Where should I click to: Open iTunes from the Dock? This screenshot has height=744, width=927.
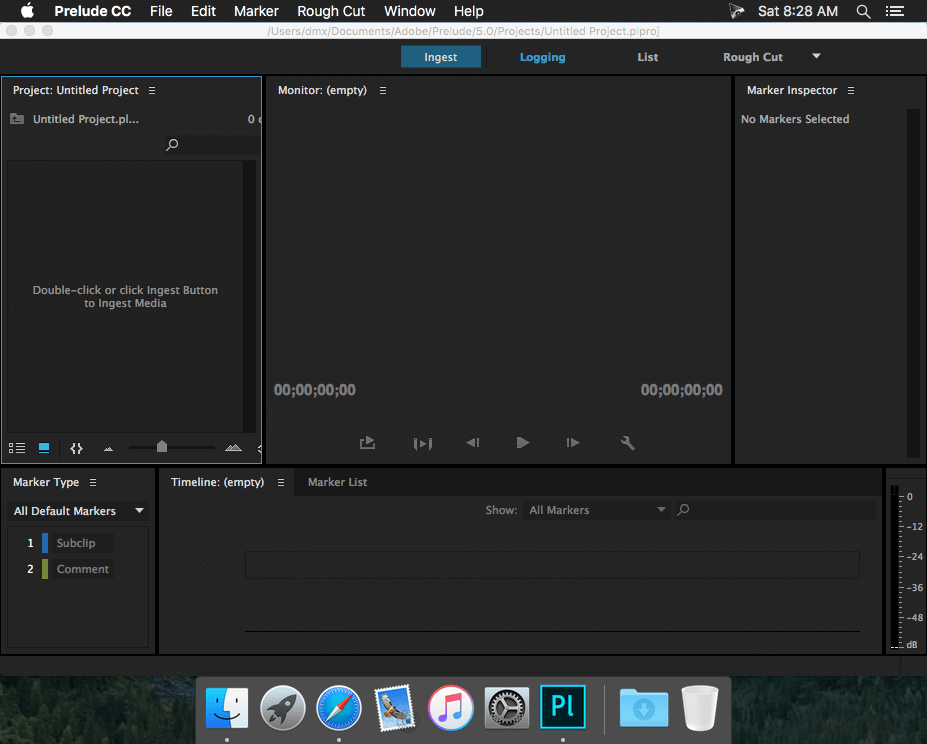(x=450, y=707)
